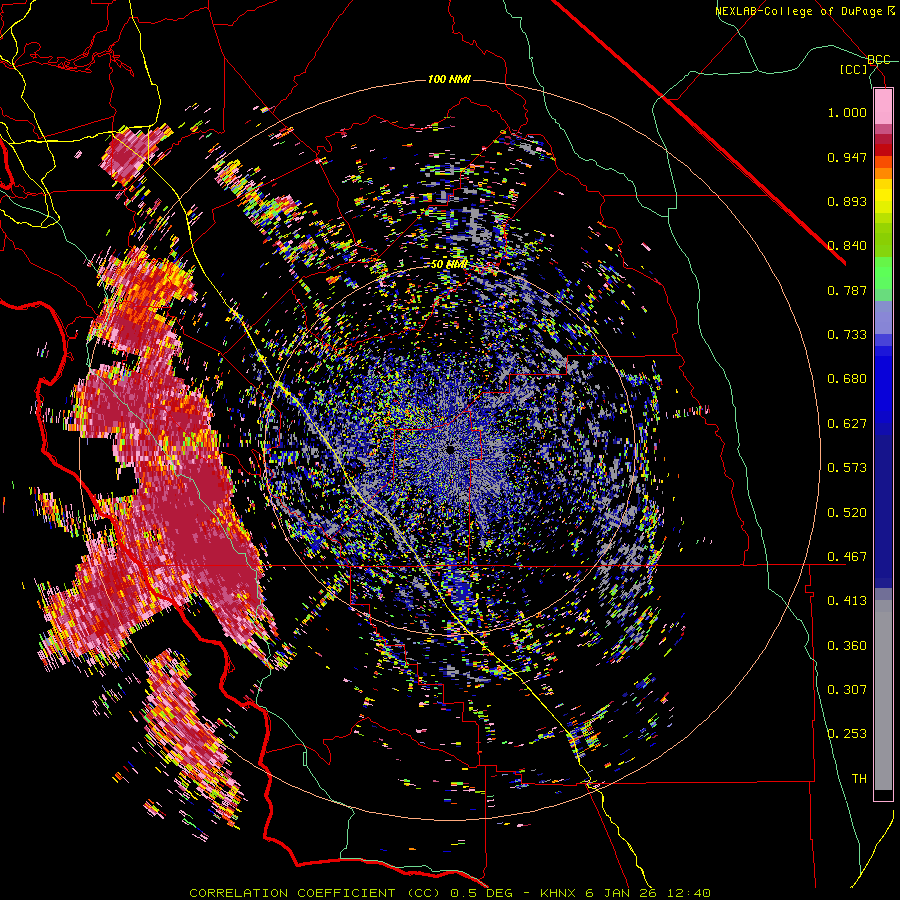Click the 100 NMI range ring label

(449, 79)
